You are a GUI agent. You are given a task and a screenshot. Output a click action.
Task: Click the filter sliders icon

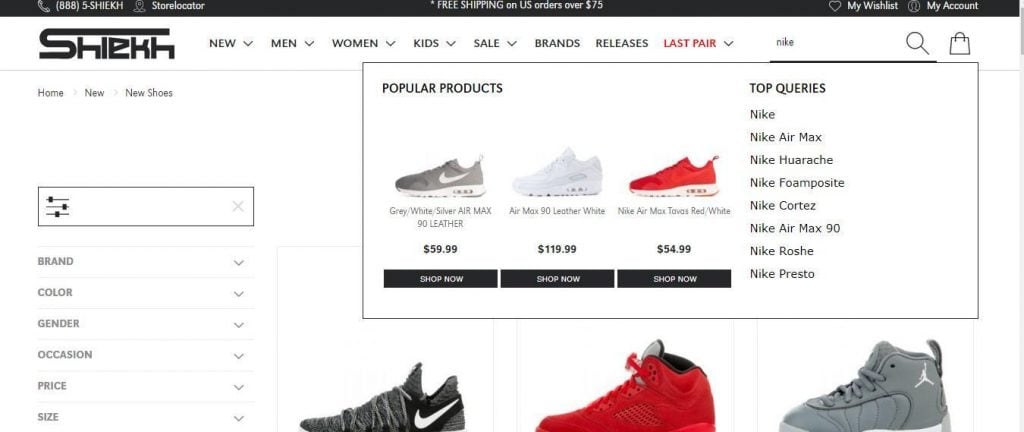tap(57, 207)
